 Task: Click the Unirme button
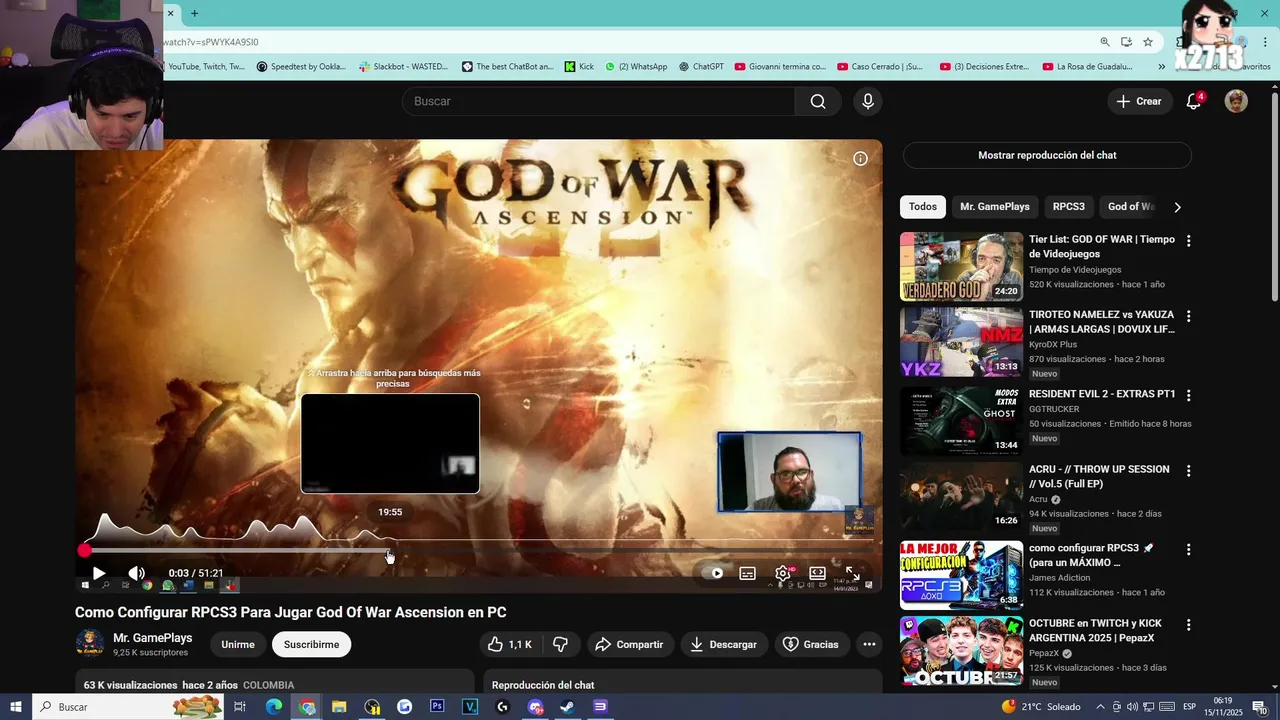pyautogui.click(x=238, y=645)
